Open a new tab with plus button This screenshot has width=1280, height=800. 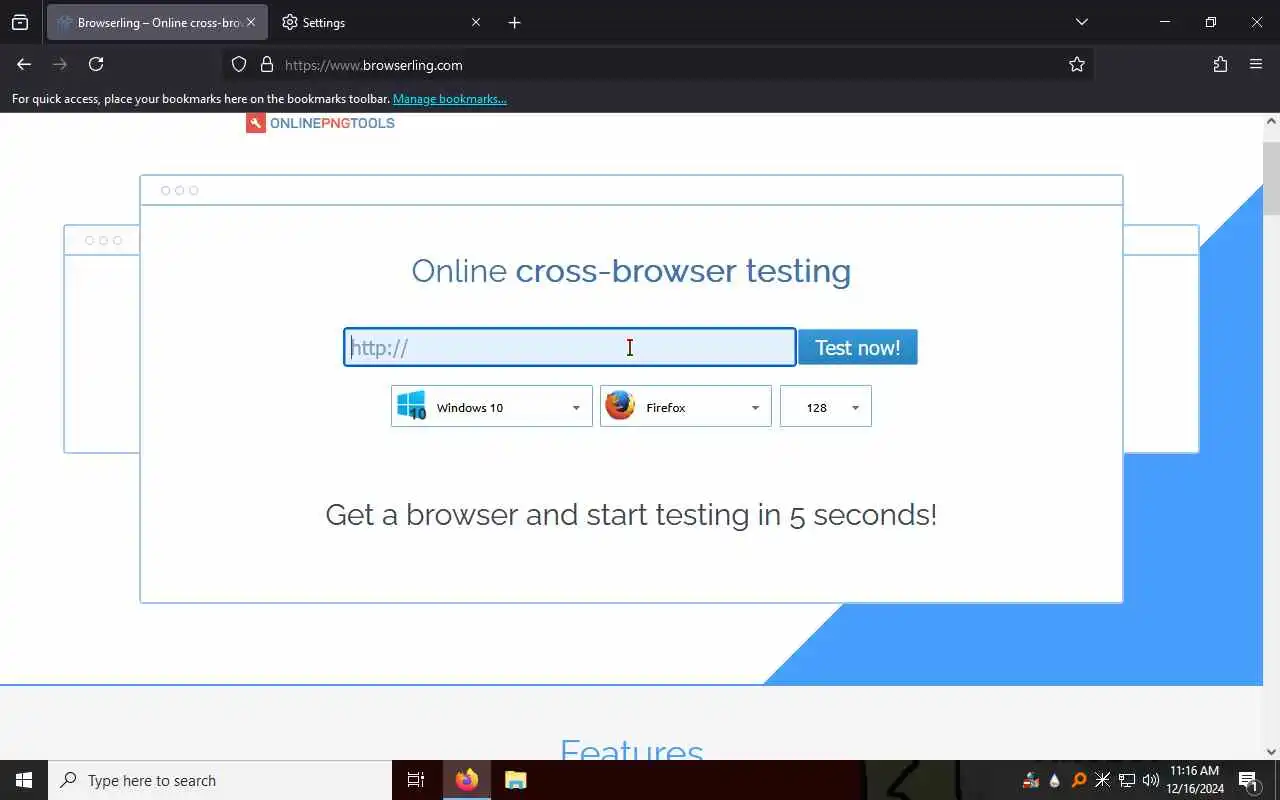pos(514,22)
